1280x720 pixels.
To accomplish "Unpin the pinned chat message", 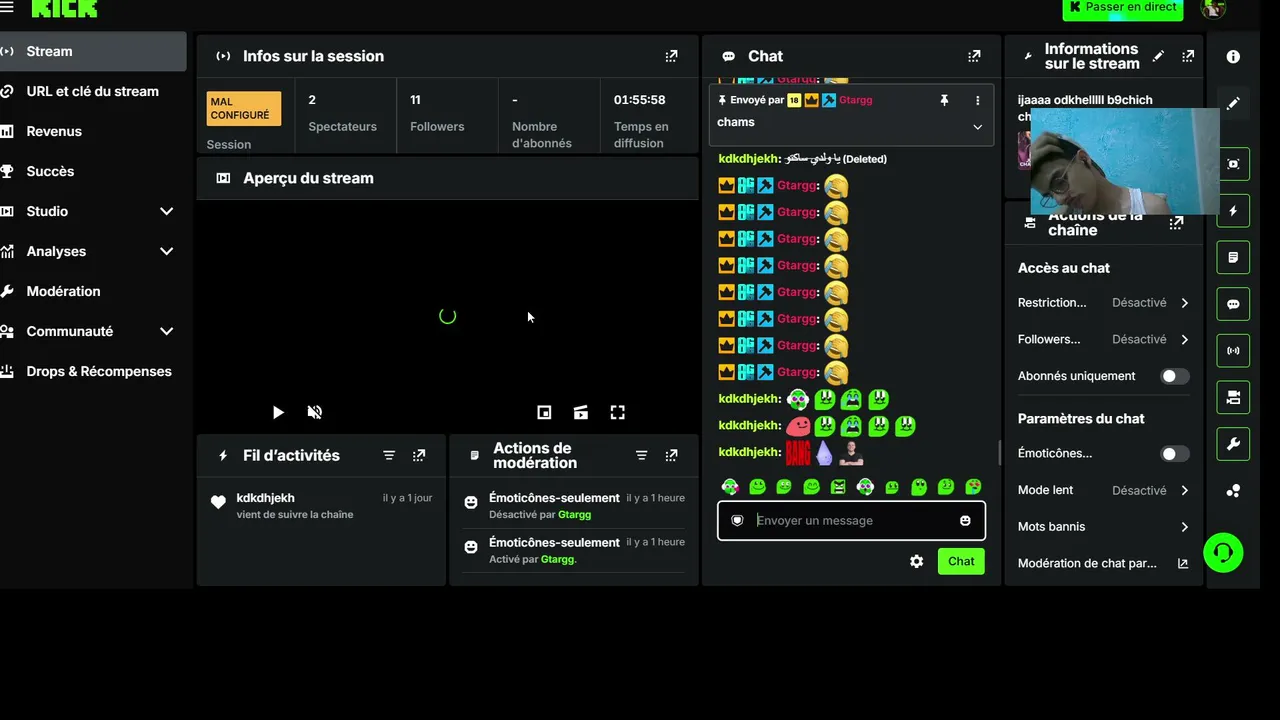I will point(943,100).
